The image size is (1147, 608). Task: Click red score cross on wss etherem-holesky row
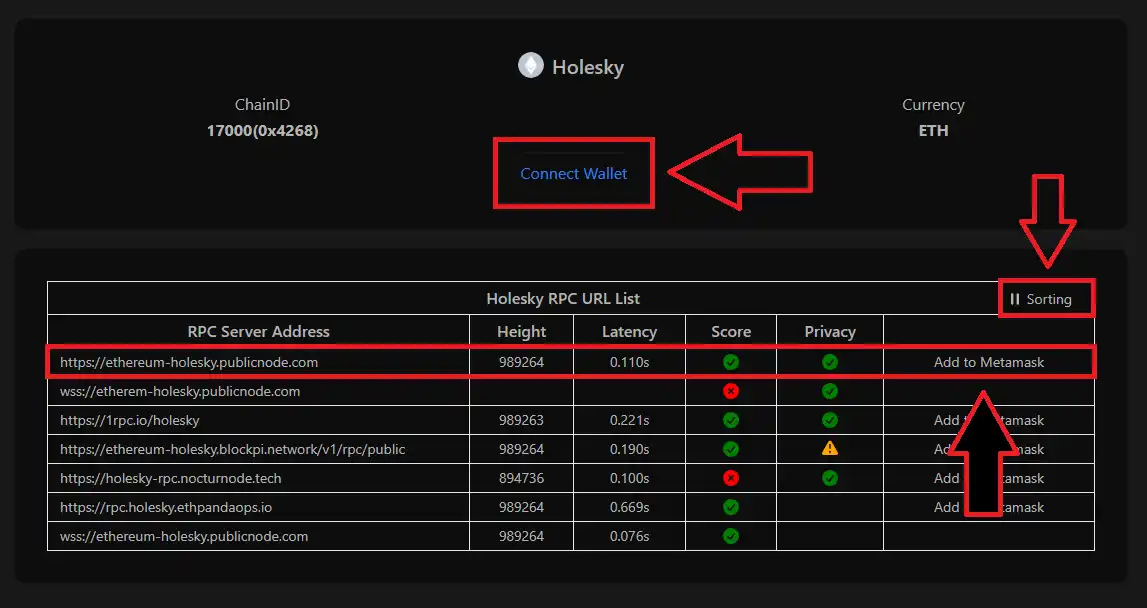[x=731, y=391]
